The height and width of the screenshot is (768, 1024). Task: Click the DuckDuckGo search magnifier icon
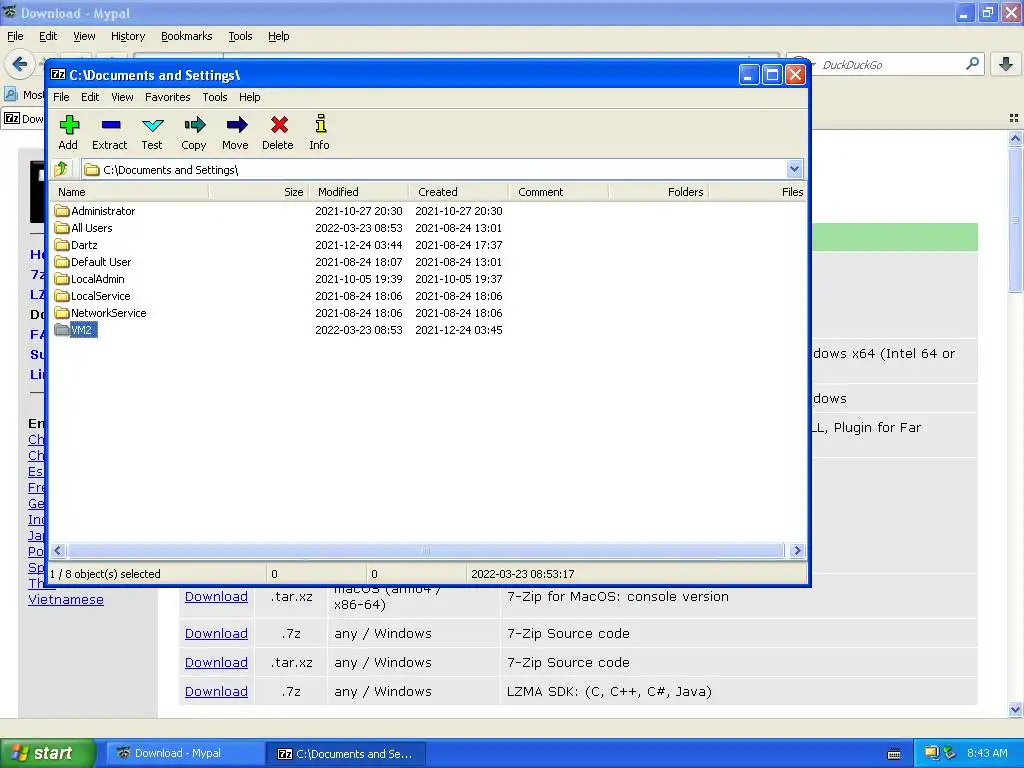pyautogui.click(x=972, y=64)
